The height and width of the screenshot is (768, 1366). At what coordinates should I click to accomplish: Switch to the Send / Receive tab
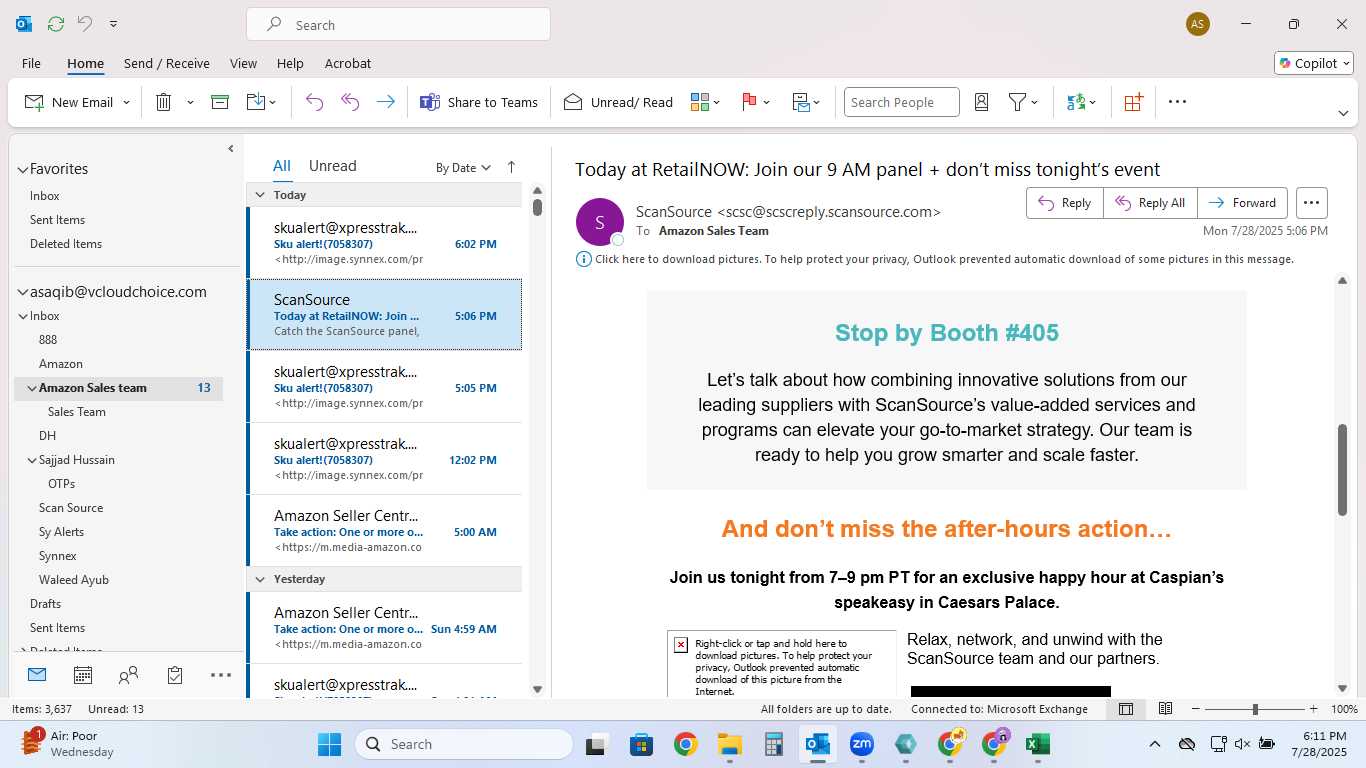[x=167, y=63]
